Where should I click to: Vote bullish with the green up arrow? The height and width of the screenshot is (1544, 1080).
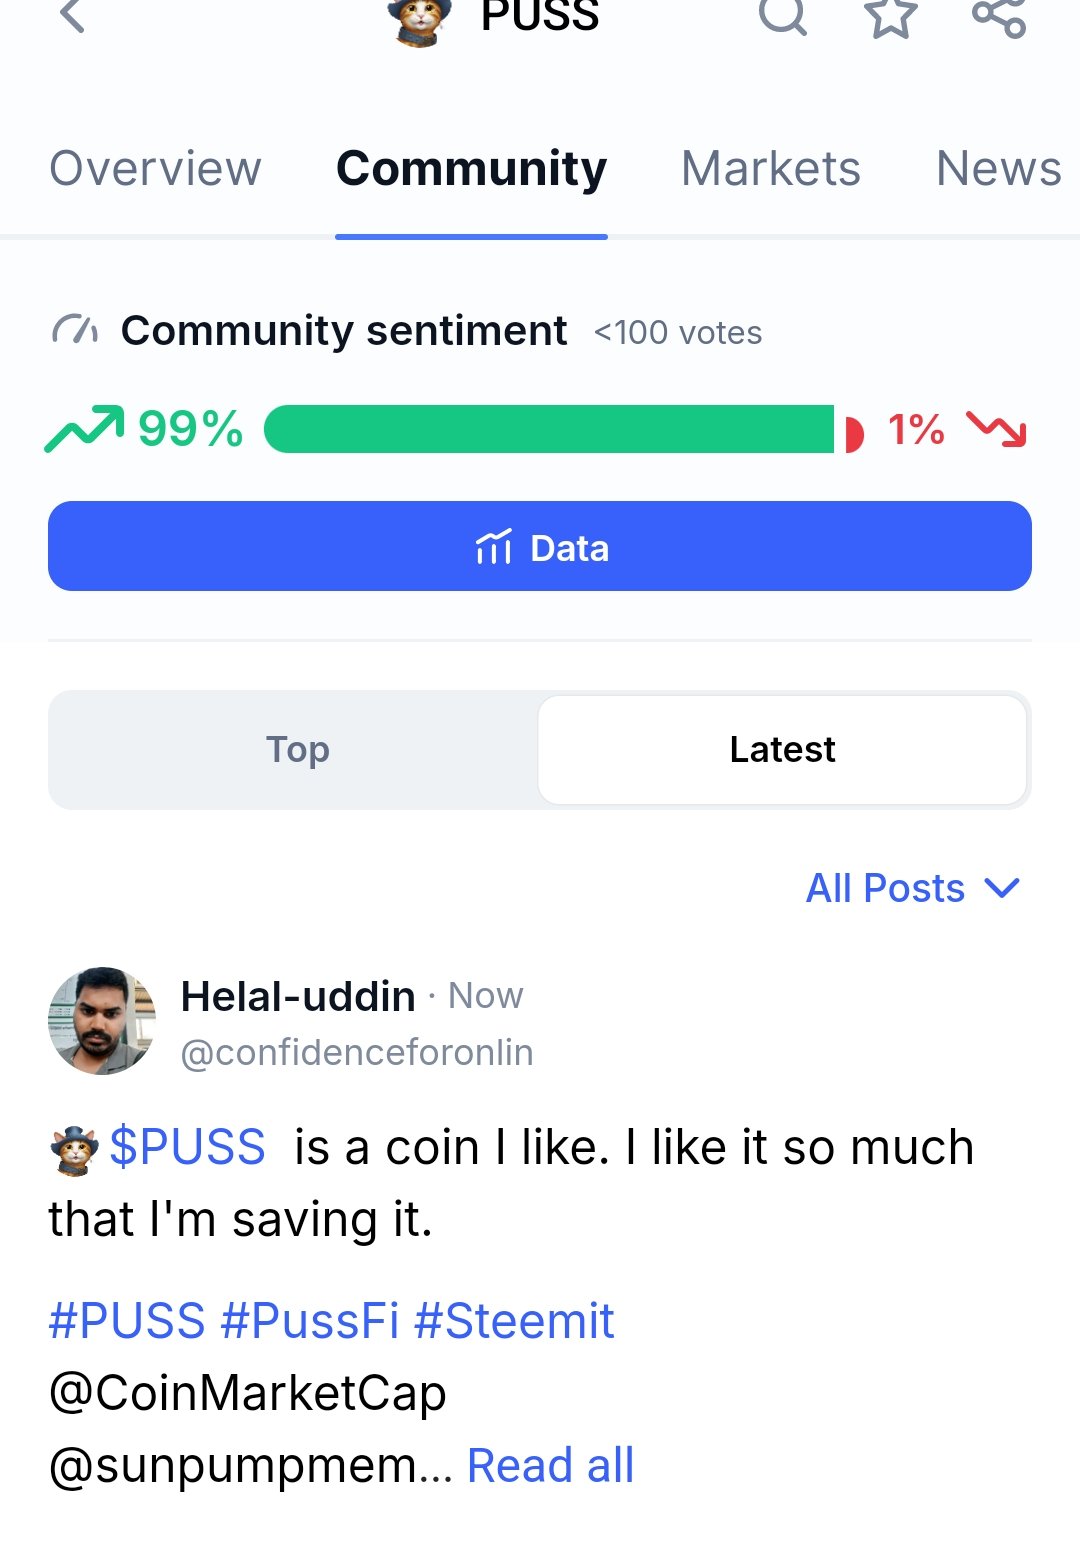pyautogui.click(x=85, y=429)
